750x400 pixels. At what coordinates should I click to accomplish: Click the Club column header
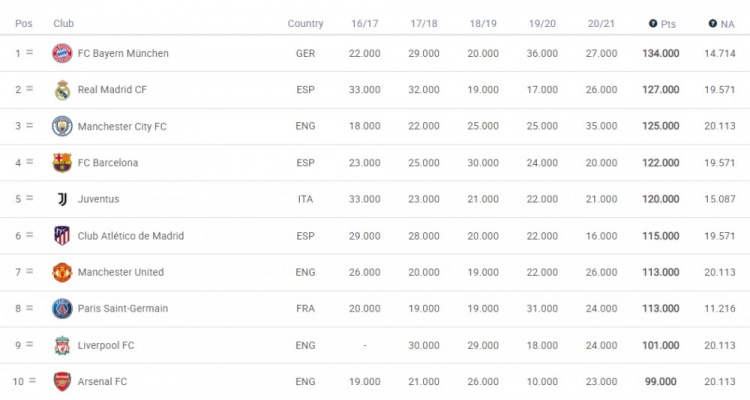coord(64,23)
